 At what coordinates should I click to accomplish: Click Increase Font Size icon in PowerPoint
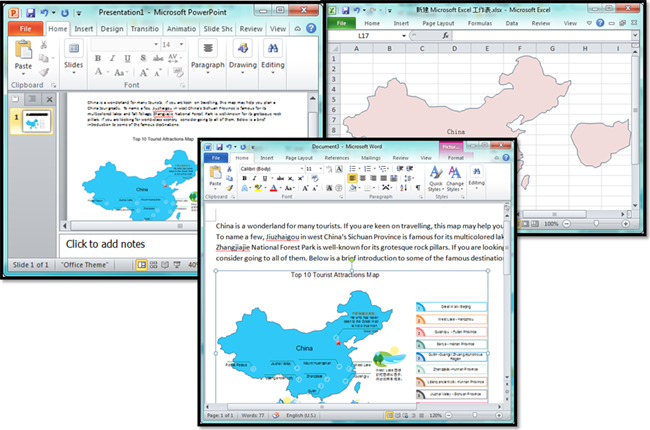[x=143, y=73]
